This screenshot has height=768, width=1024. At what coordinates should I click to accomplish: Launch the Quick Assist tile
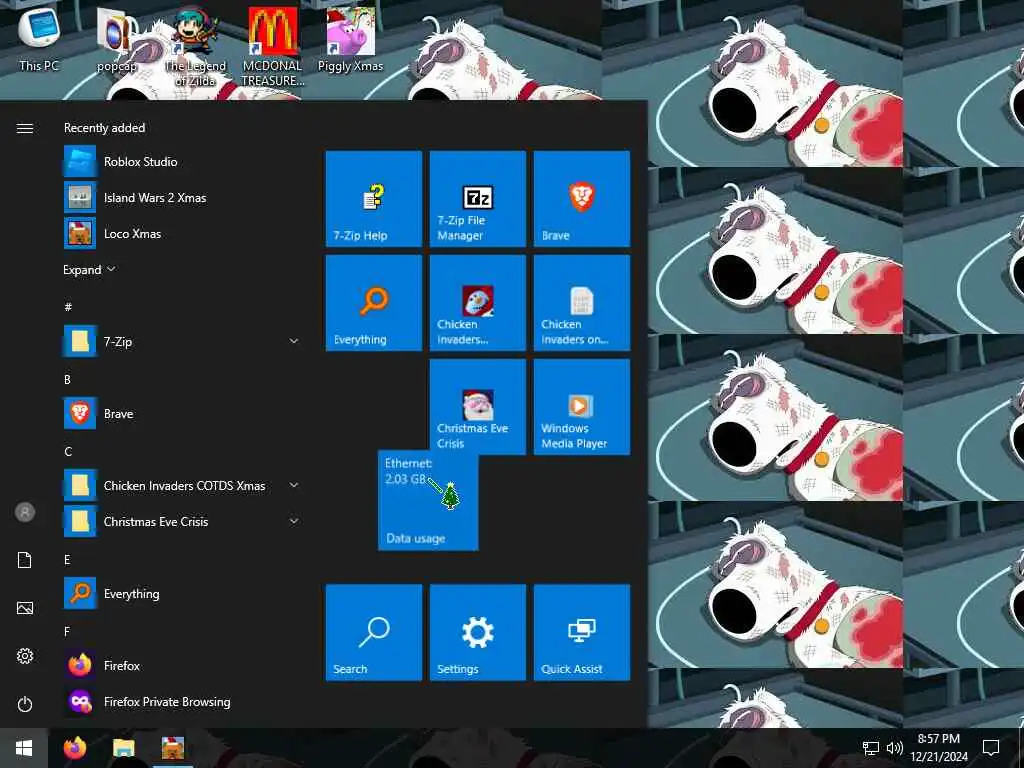pyautogui.click(x=581, y=632)
